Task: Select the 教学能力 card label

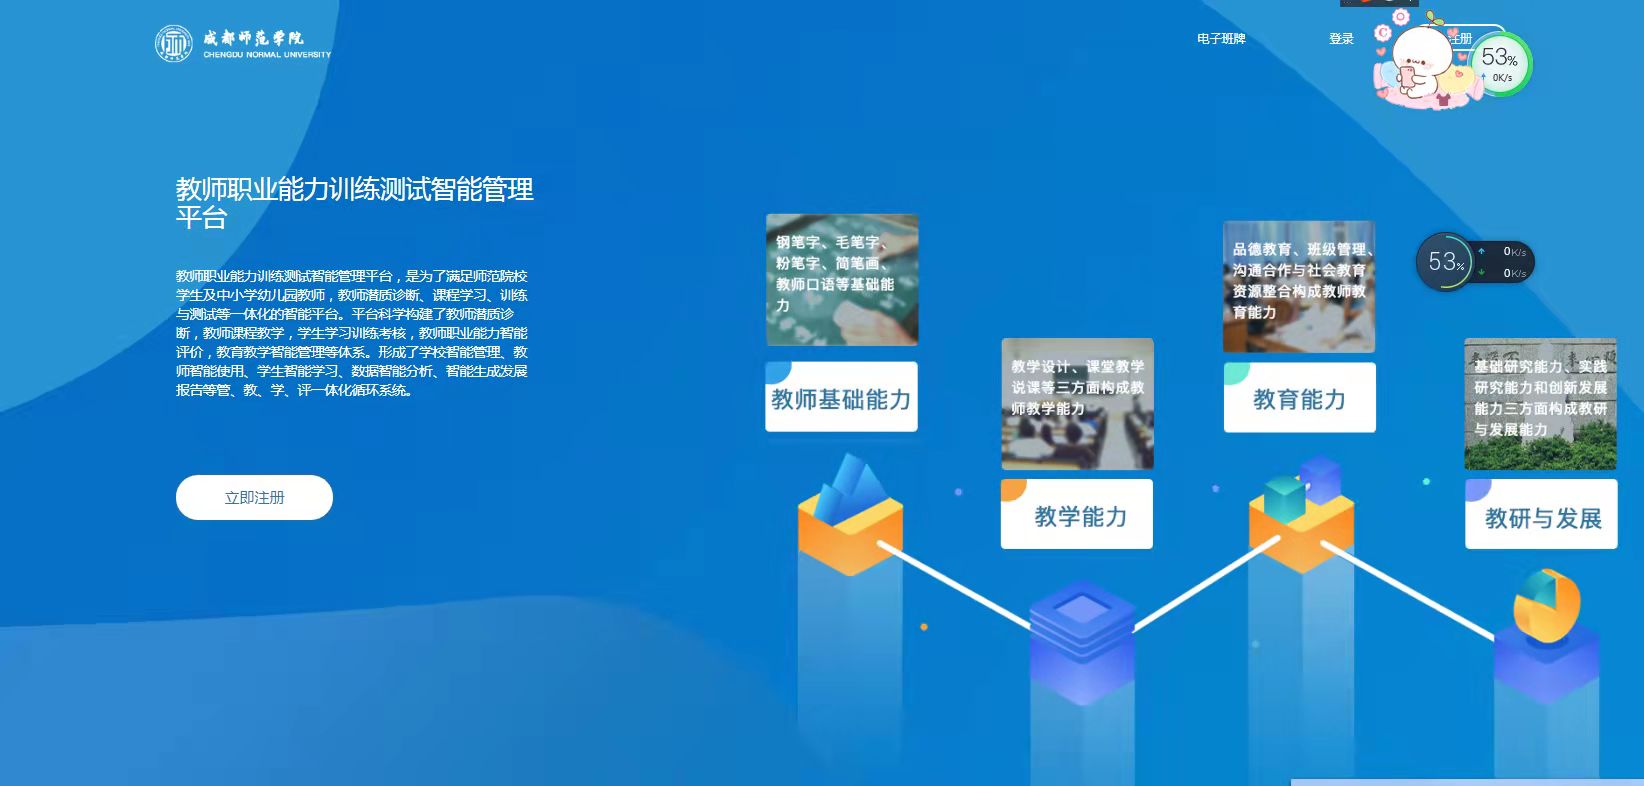Action: 1078,515
